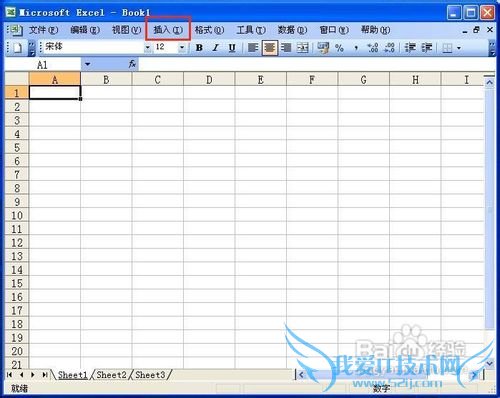Click vertical scrollbar up arrow
The width and height of the screenshot is (500, 398).
tap(489, 82)
